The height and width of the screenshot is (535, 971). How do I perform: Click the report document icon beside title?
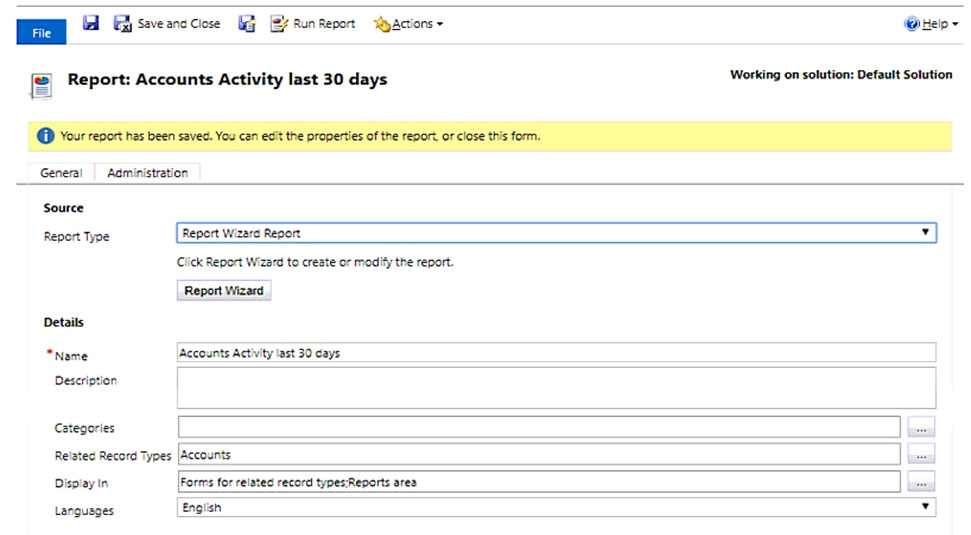click(41, 86)
